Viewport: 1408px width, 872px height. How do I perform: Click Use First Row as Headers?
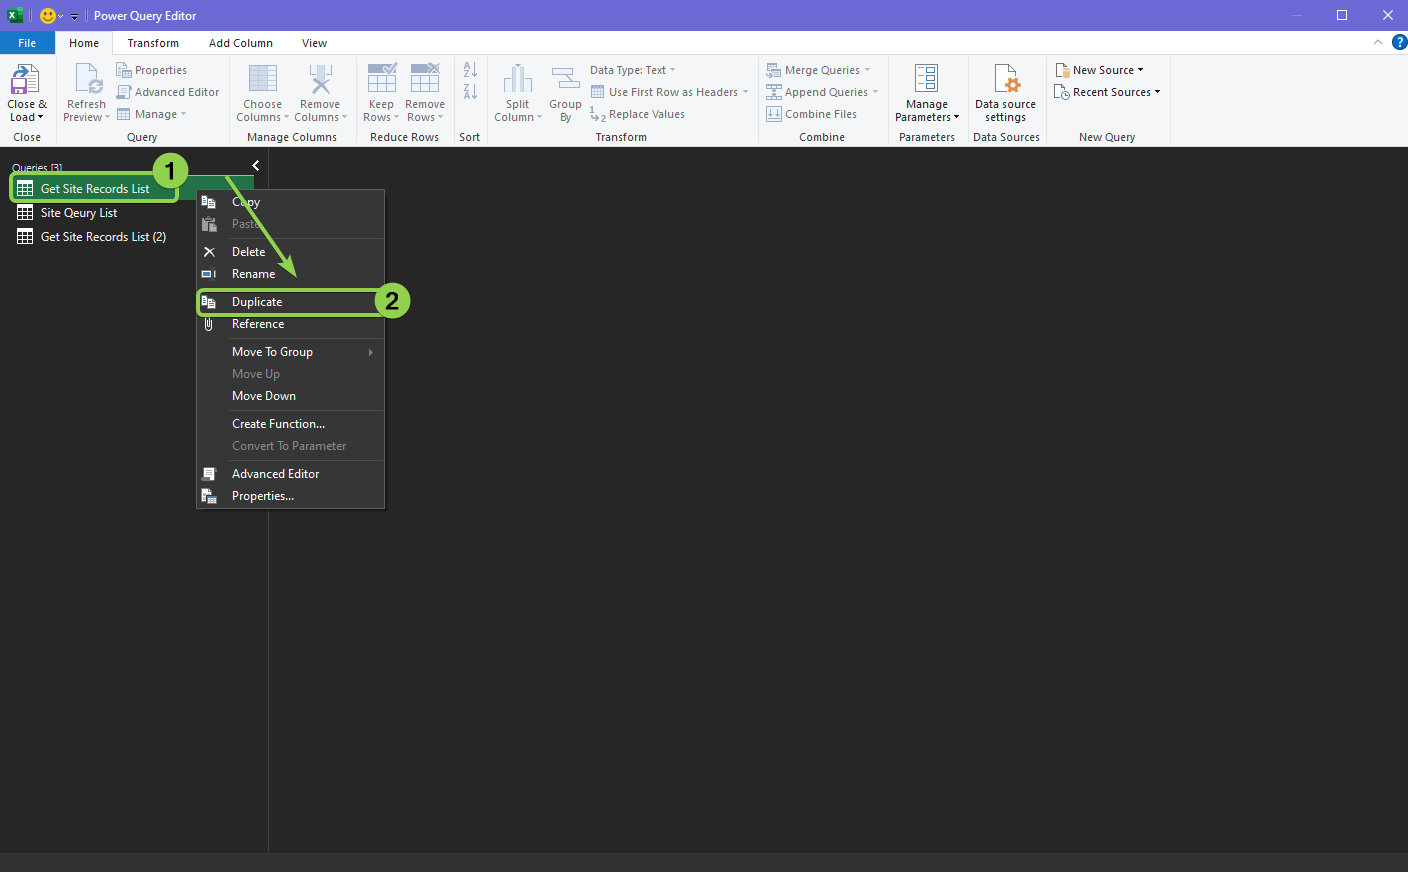click(x=669, y=92)
